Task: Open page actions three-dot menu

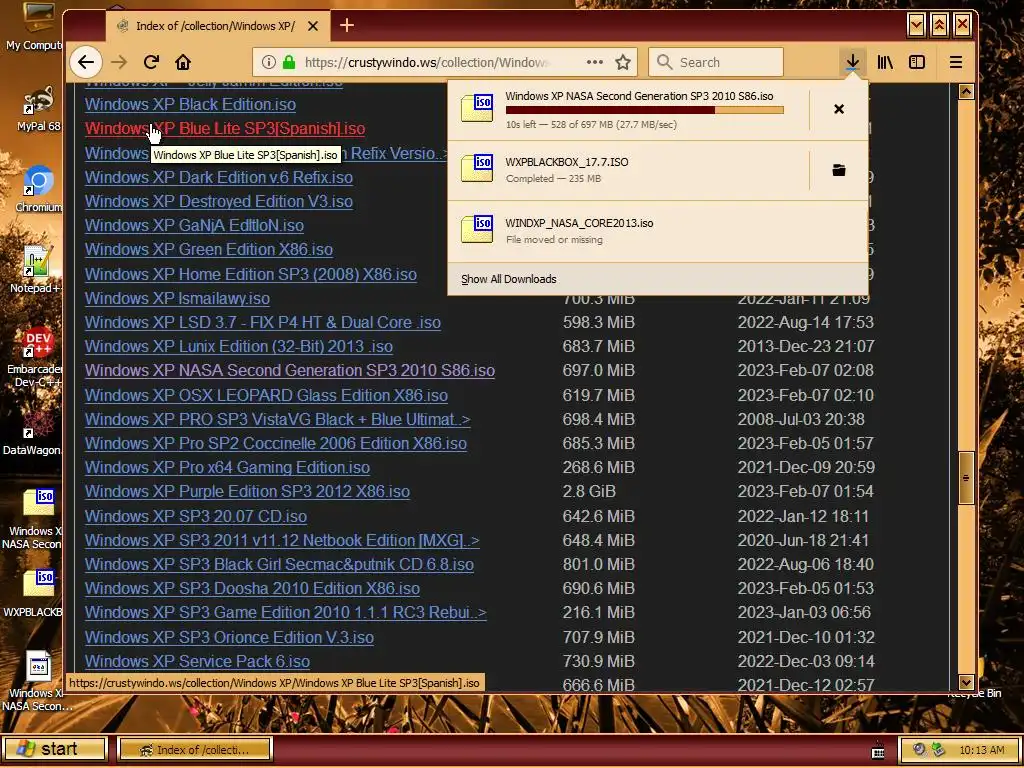Action: 594,62
